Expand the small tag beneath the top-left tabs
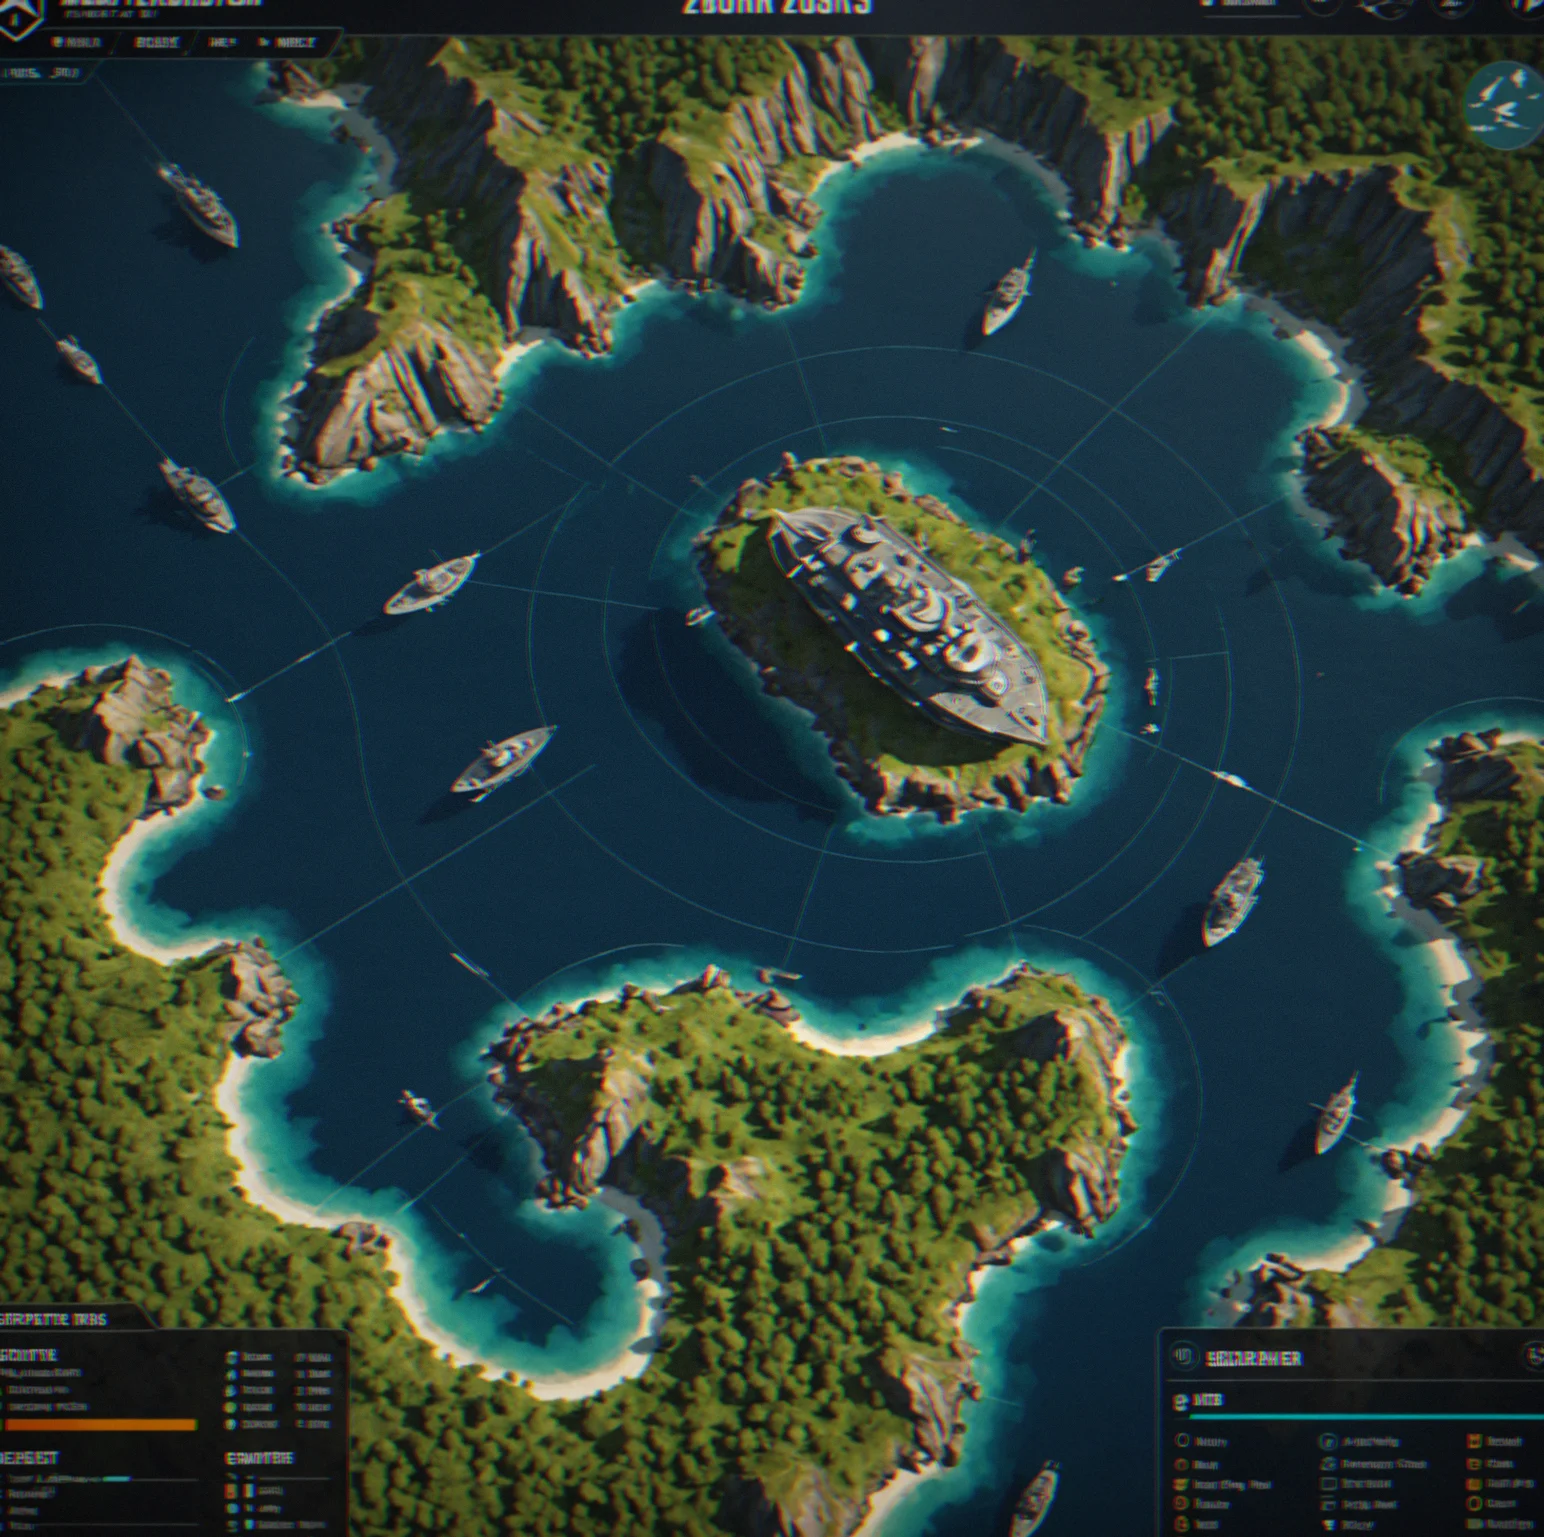The width and height of the screenshot is (1544, 1537). pyautogui.click(x=40, y=73)
